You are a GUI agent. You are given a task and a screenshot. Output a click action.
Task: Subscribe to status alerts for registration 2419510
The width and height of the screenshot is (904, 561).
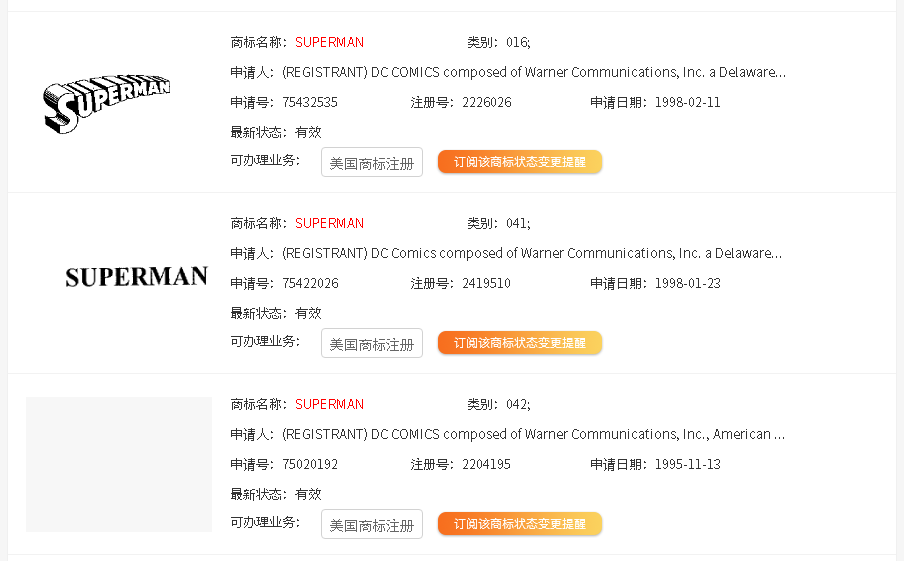(520, 343)
